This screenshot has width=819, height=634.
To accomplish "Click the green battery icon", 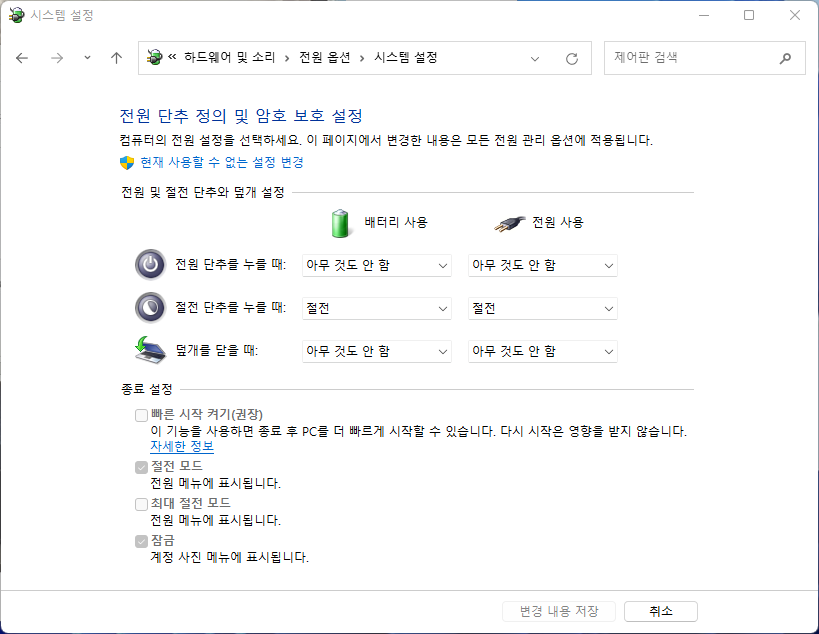I will 340,224.
